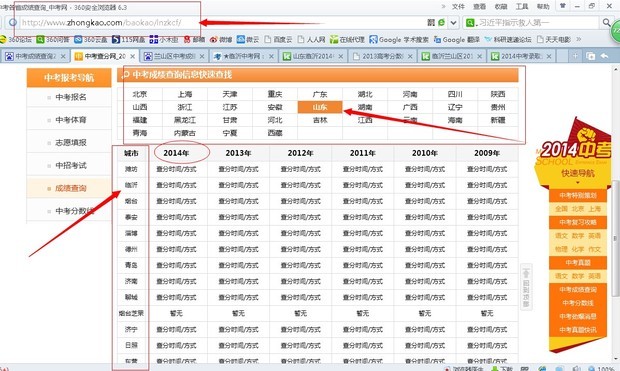This screenshot has height=371, width=620.
Task: Open the 百度云 bookmark
Action: pos(278,40)
